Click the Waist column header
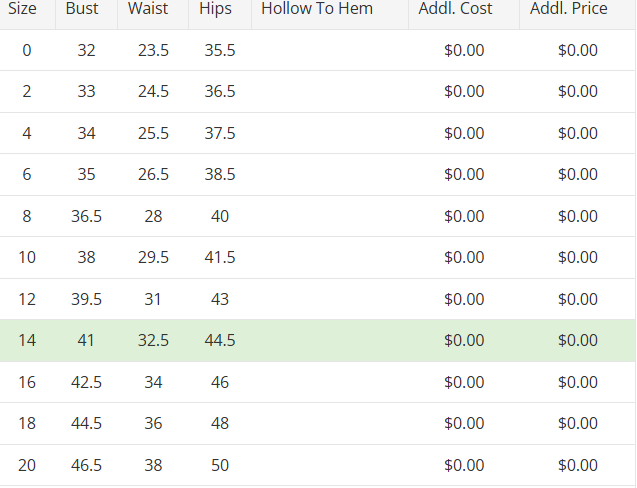The width and height of the screenshot is (637, 488). point(148,9)
